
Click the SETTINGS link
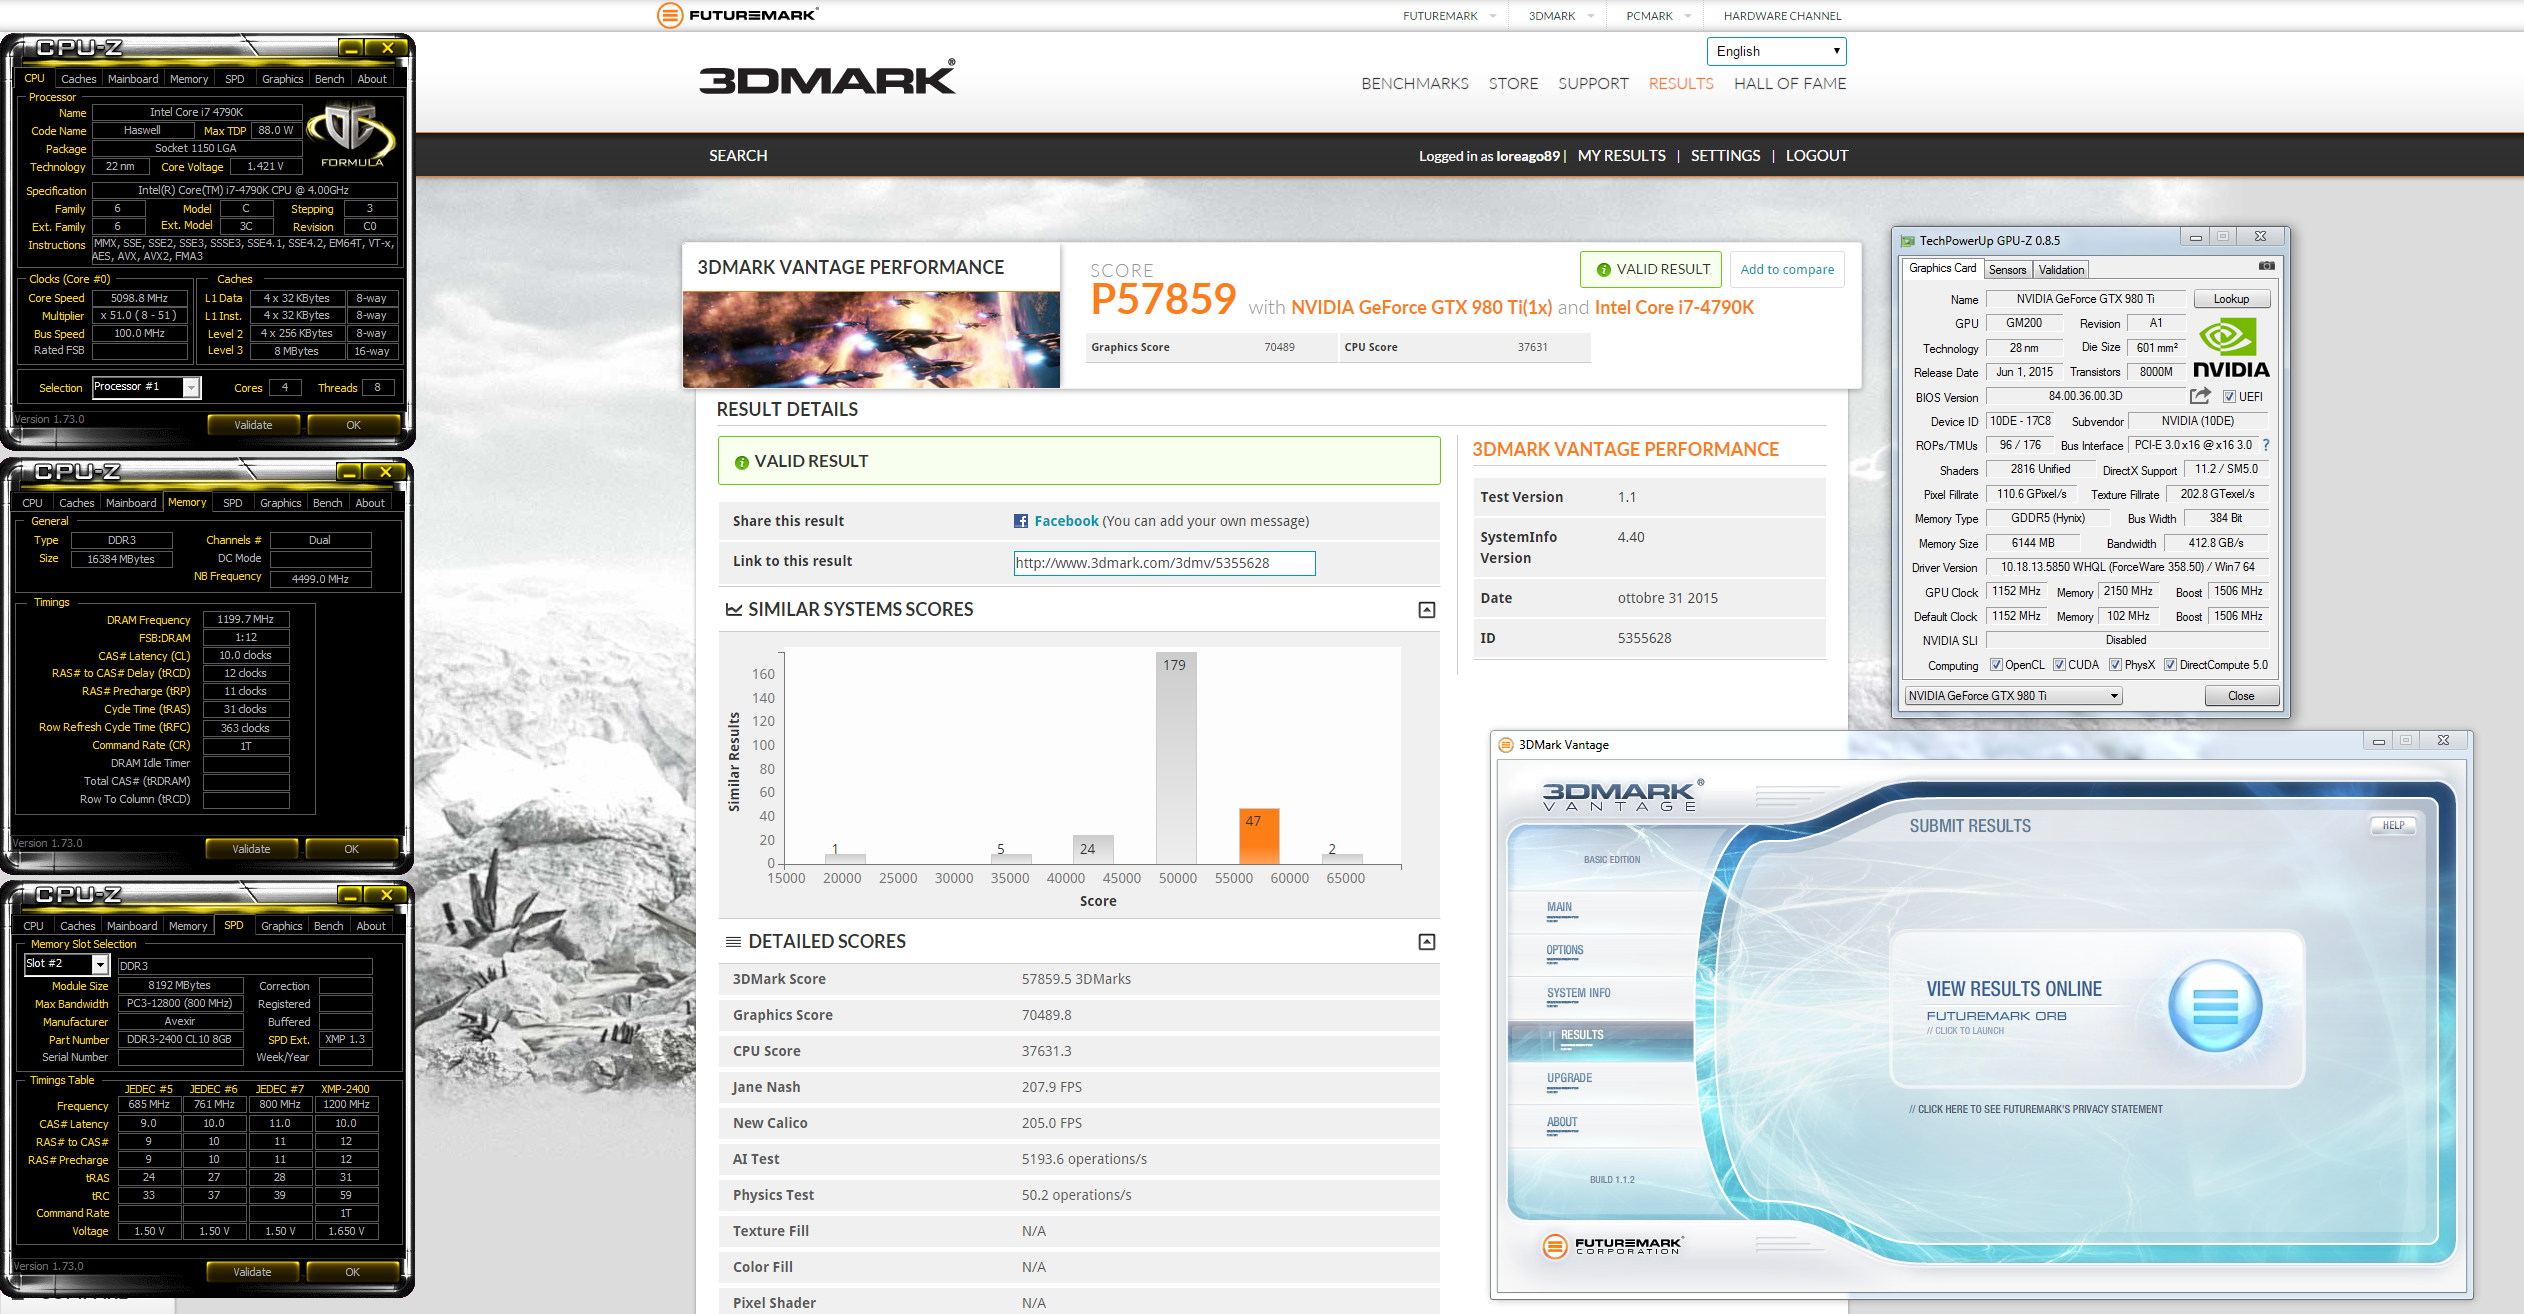[x=1725, y=156]
